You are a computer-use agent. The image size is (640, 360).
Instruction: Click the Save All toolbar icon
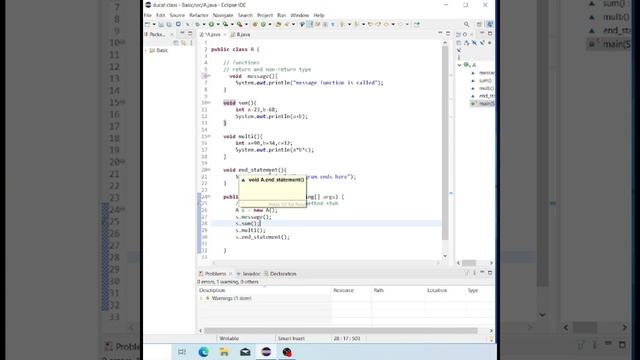[169, 24]
